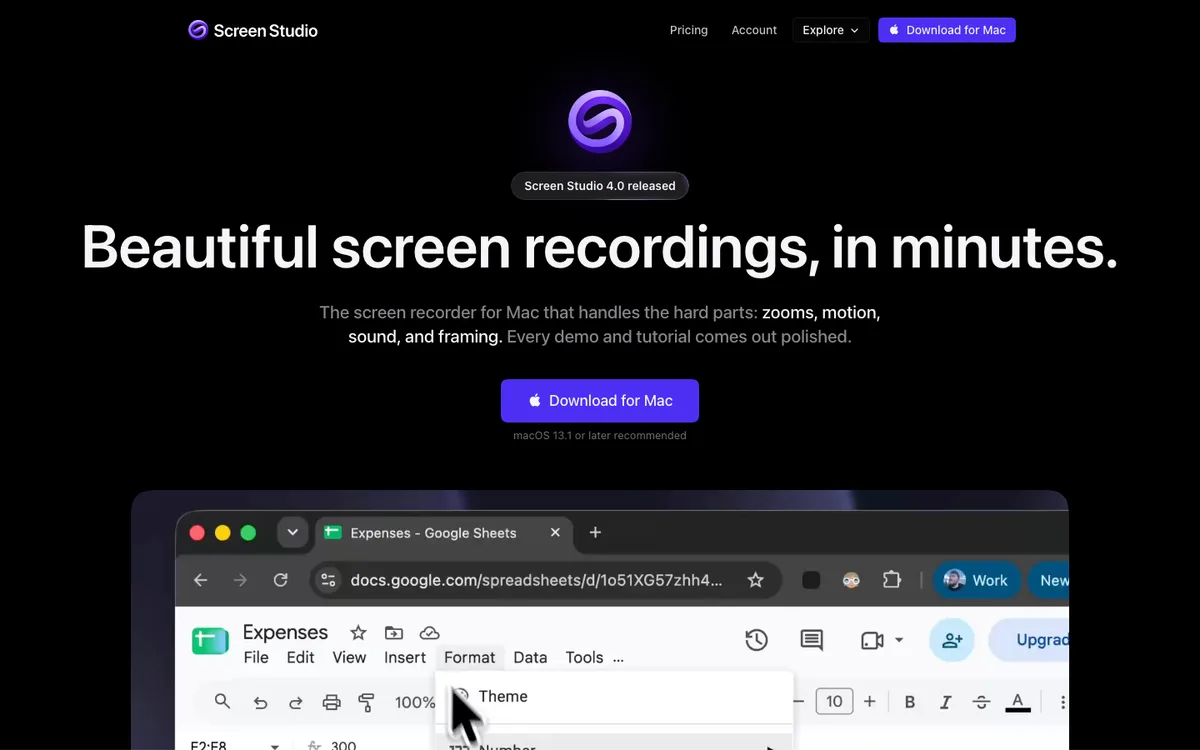
Task: Click the share add-person button
Action: (x=952, y=640)
